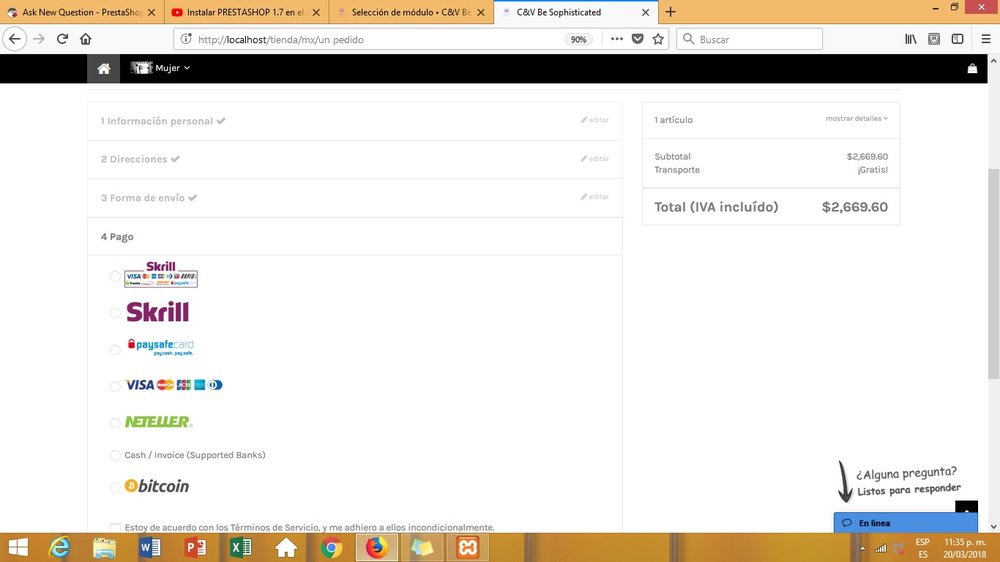This screenshot has height=562, width=1000.
Task: Open the Firefox hamburger menu
Action: (986, 39)
